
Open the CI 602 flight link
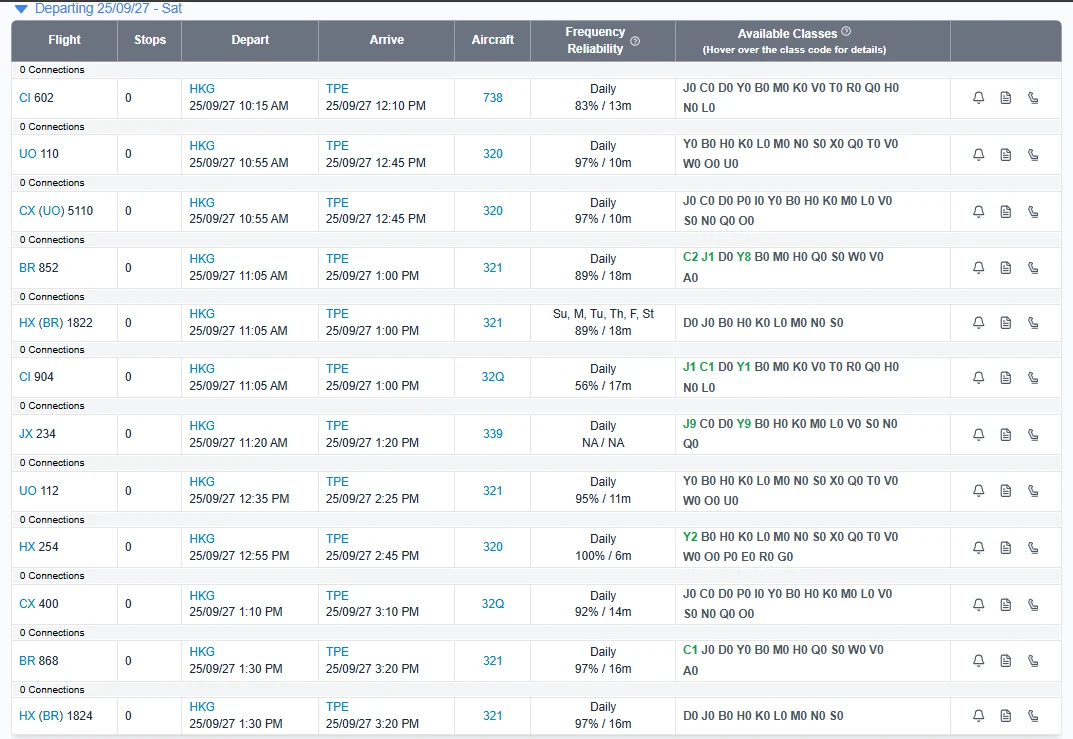click(36, 98)
